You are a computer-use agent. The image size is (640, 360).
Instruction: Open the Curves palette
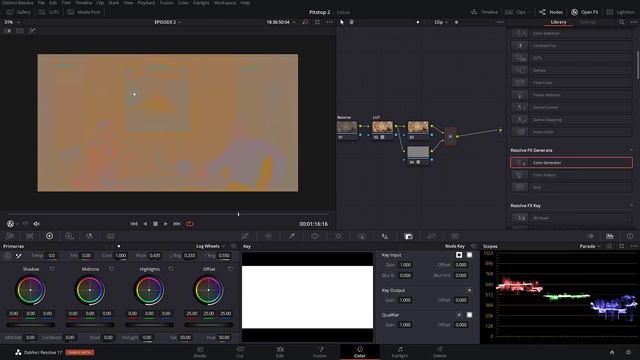245,236
